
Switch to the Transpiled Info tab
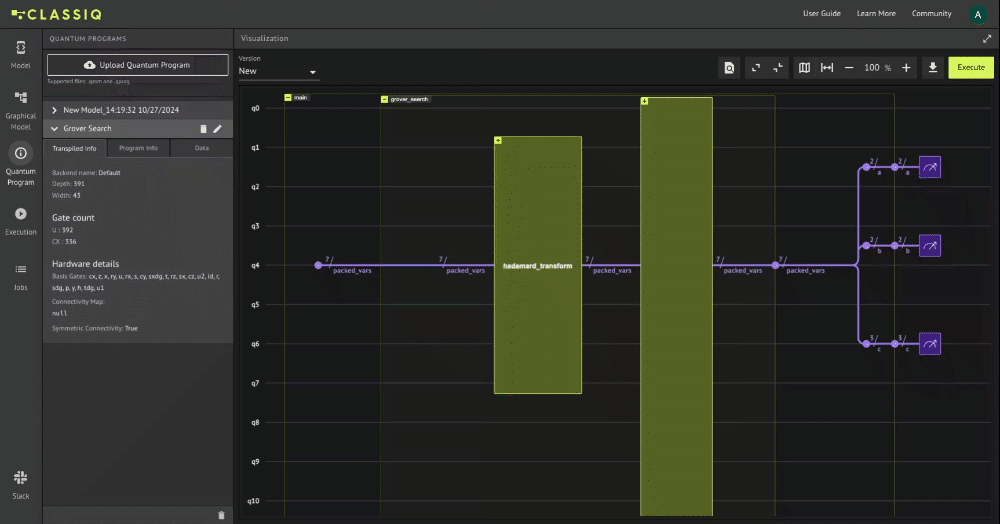[75, 148]
